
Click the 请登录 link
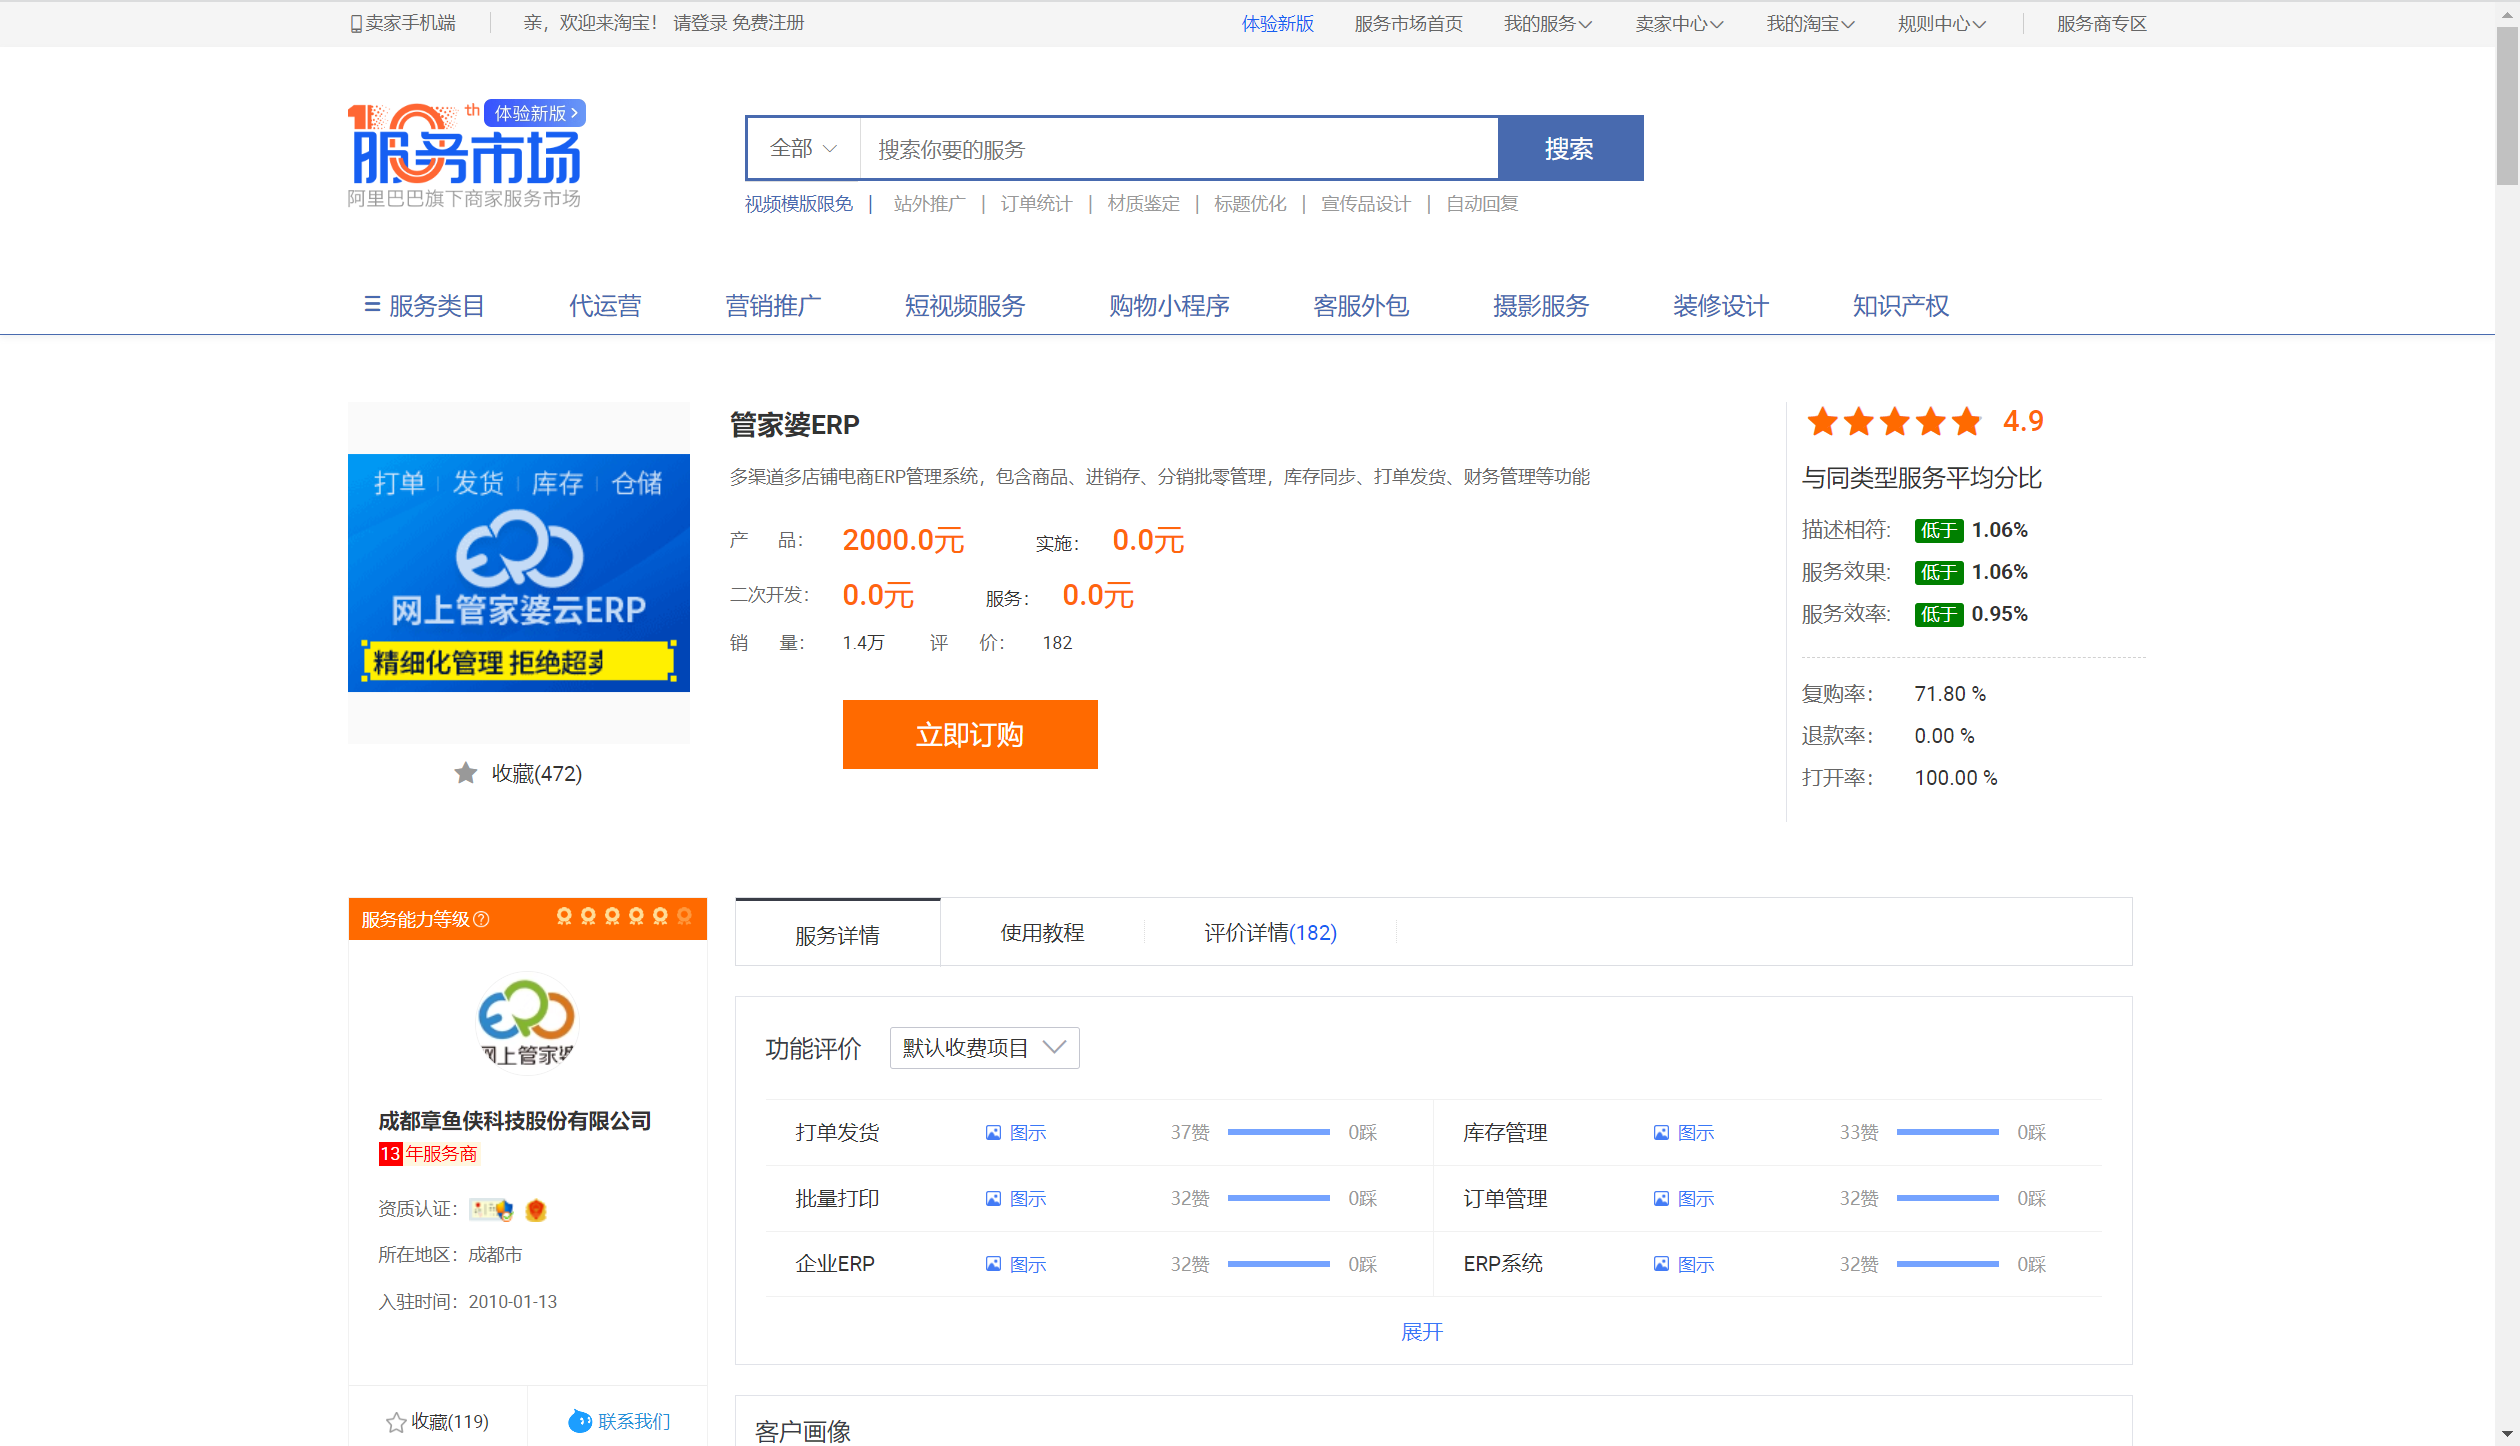700,23
